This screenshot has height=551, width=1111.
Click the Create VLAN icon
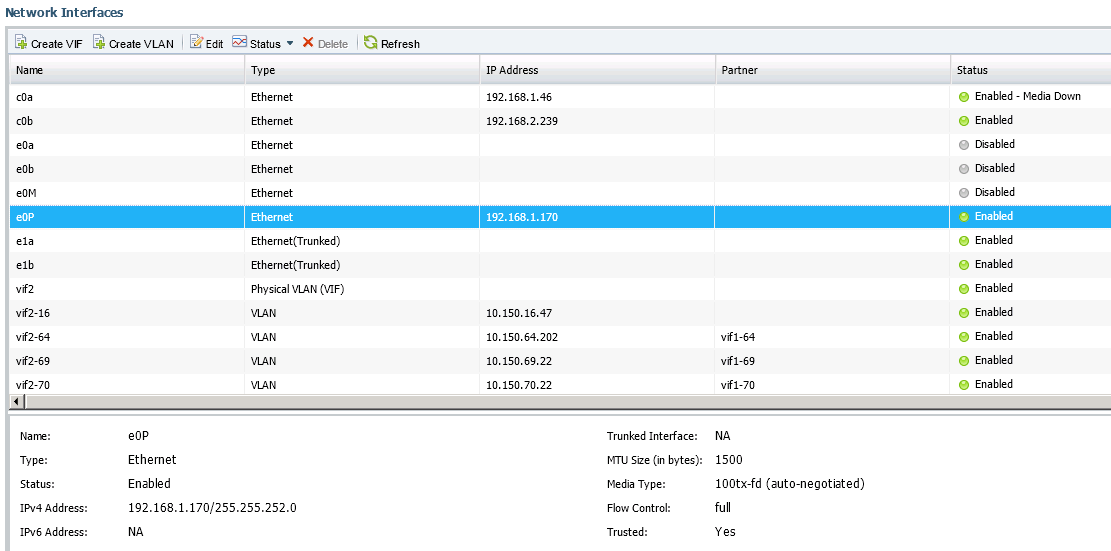(99, 43)
